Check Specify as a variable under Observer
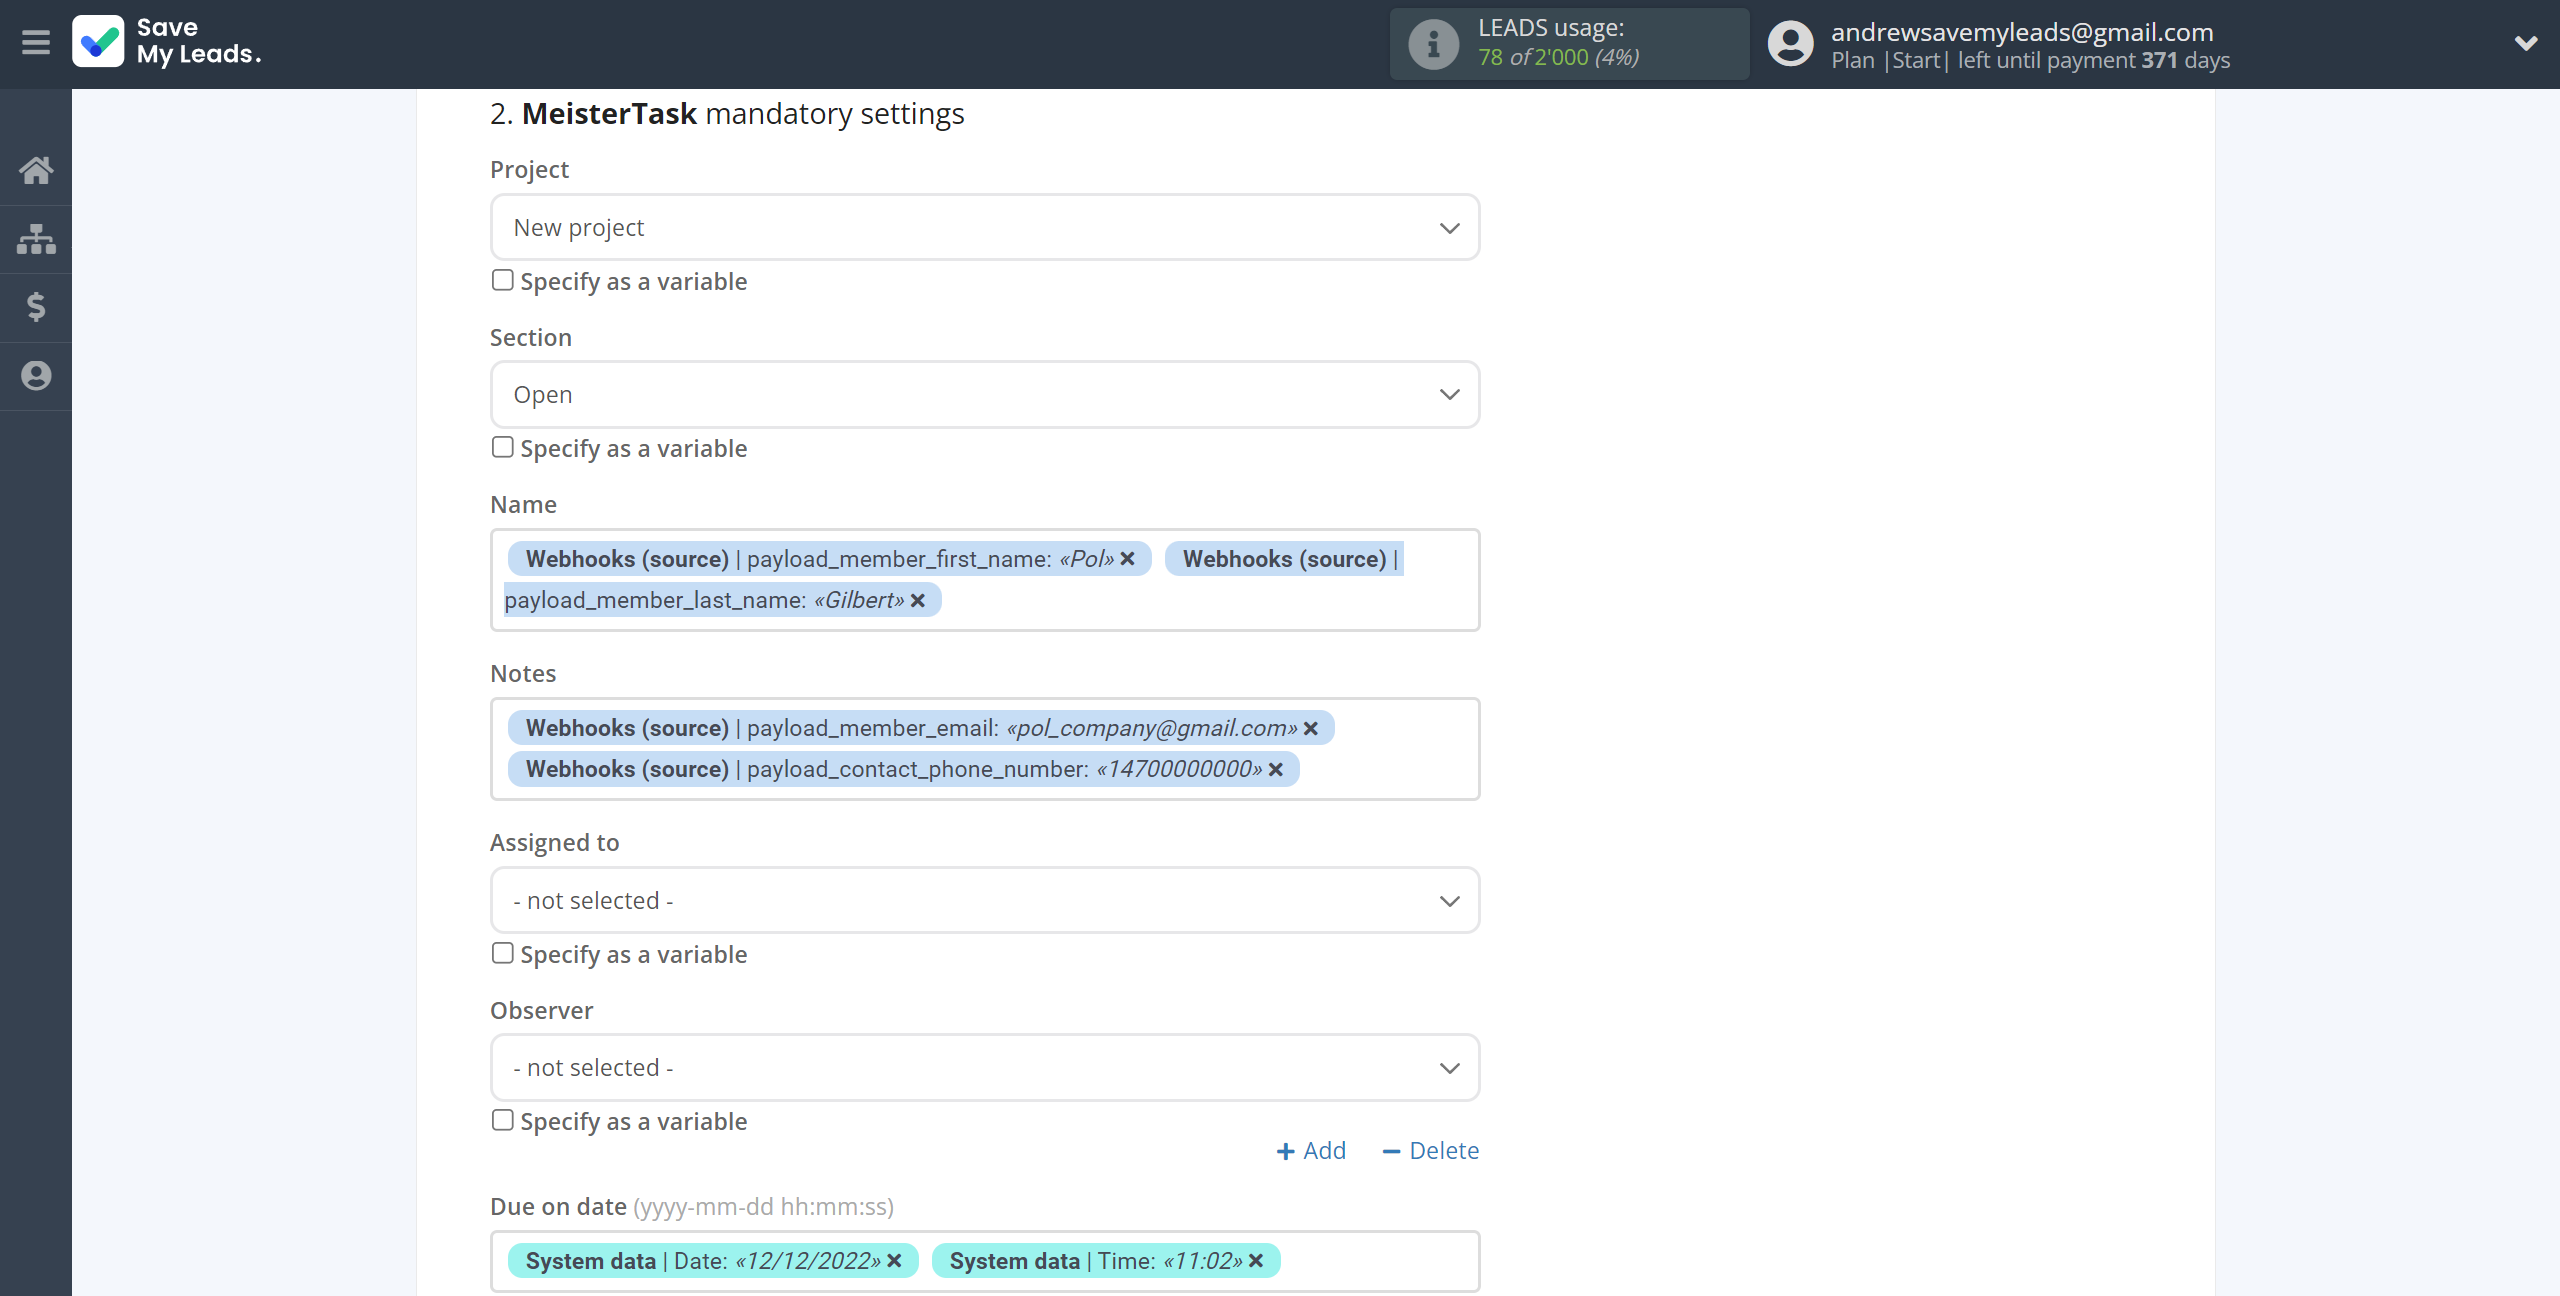Screen dimensions: 2560x1296 (502, 1120)
